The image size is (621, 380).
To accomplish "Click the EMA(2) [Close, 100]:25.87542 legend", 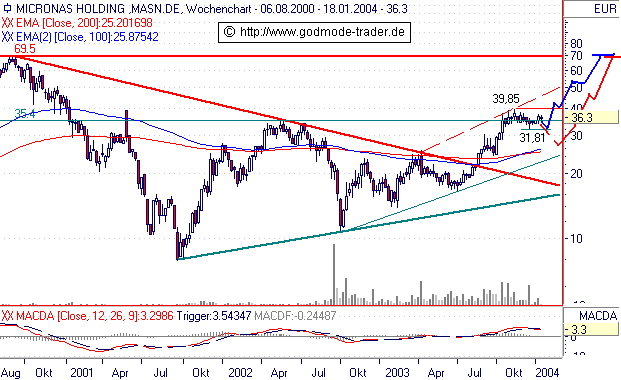I will point(87,37).
